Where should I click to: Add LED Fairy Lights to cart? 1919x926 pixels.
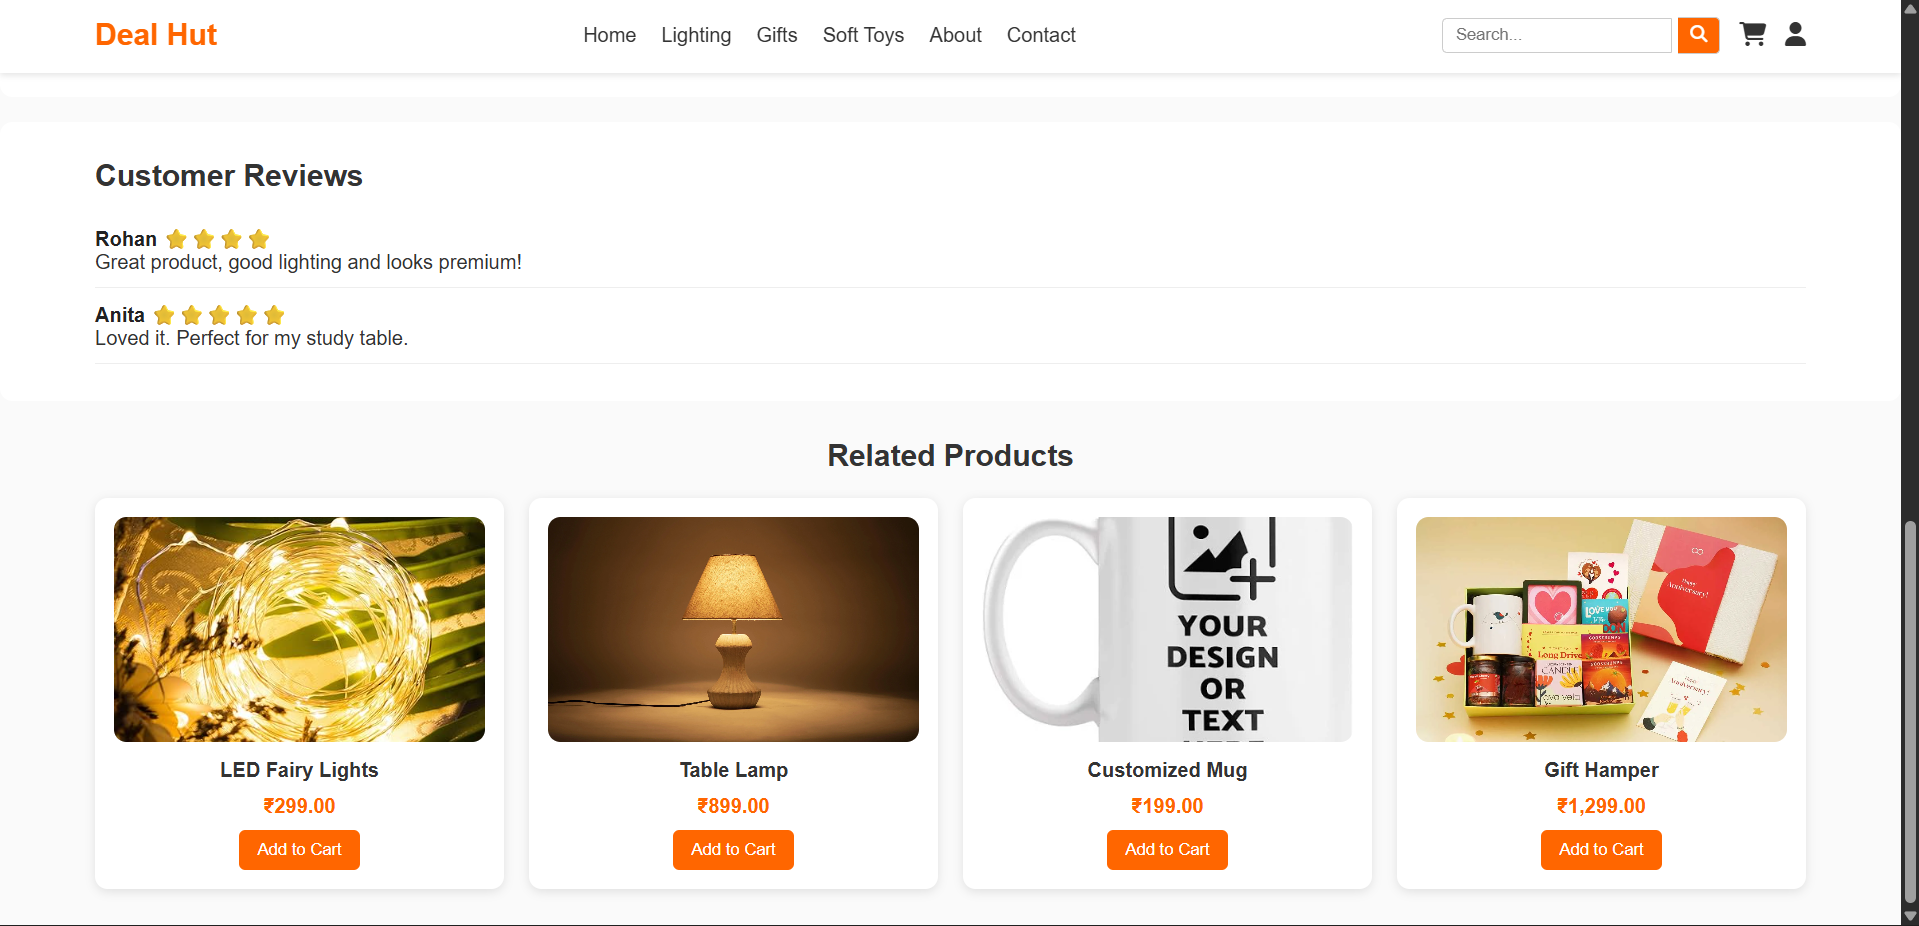pos(299,849)
